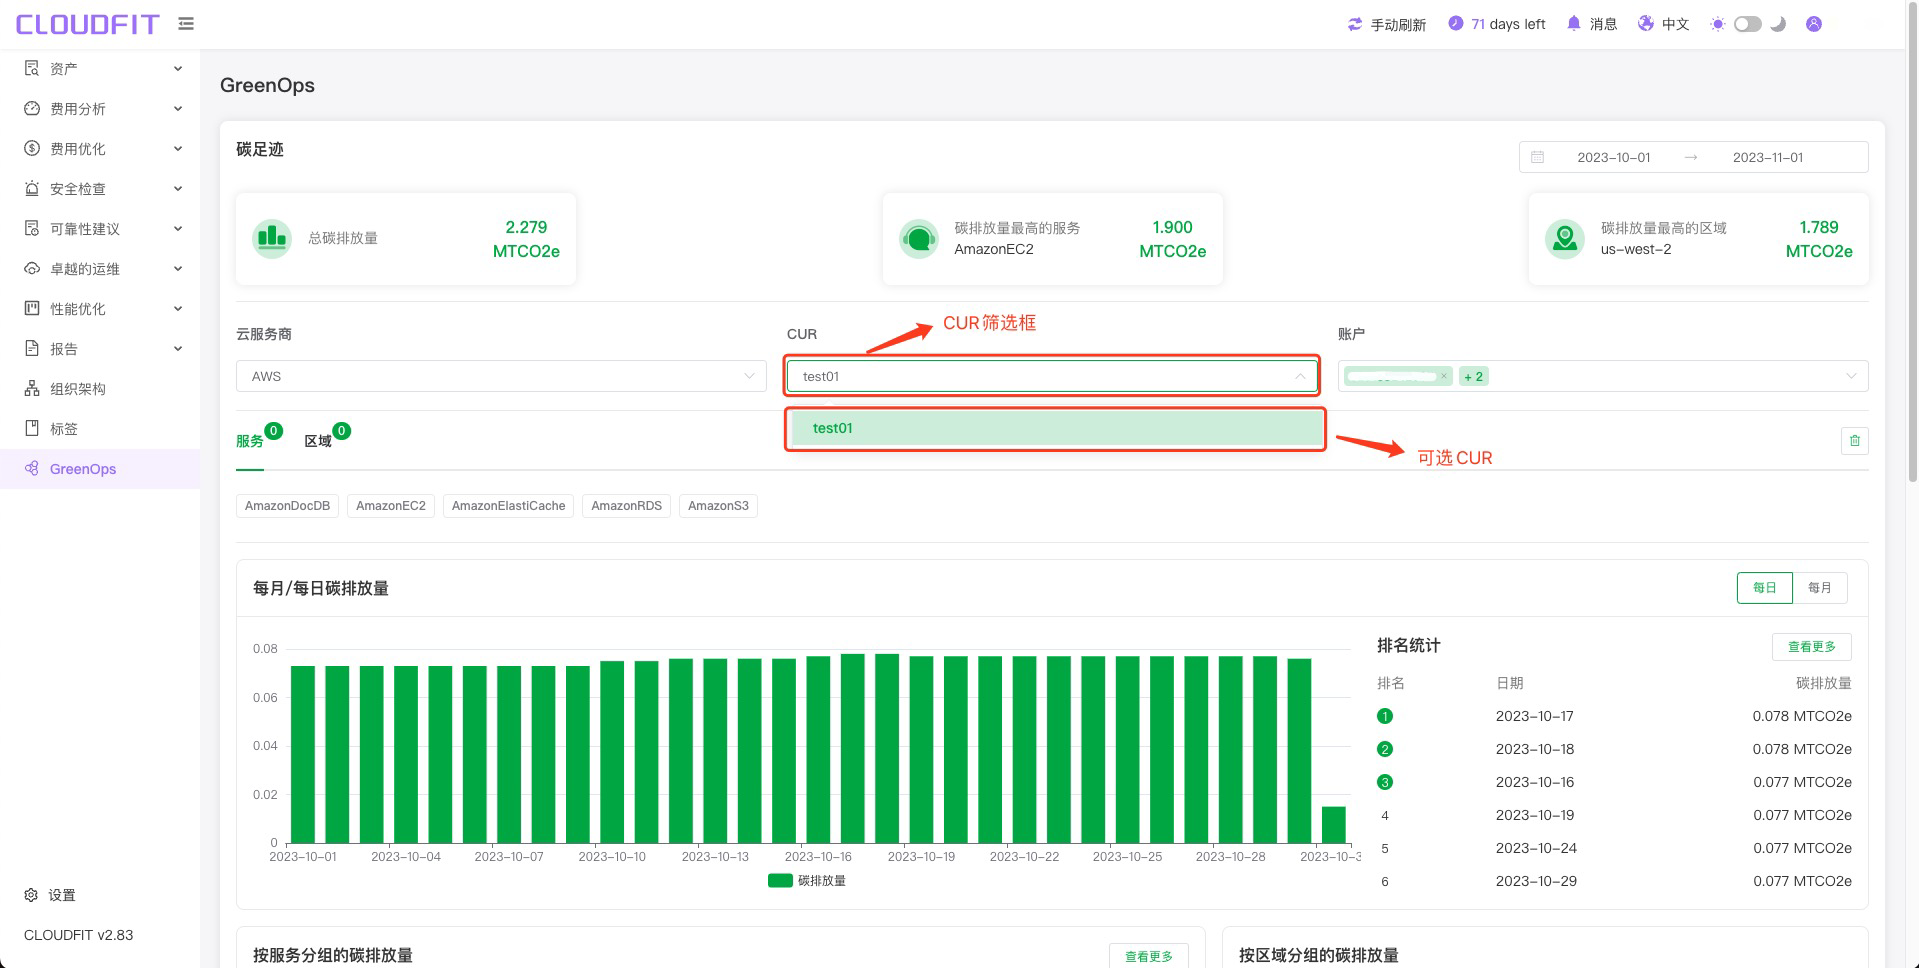This screenshot has height=968, width=1919.
Task: Expand the 费用分析 menu chevron
Action: [178, 108]
